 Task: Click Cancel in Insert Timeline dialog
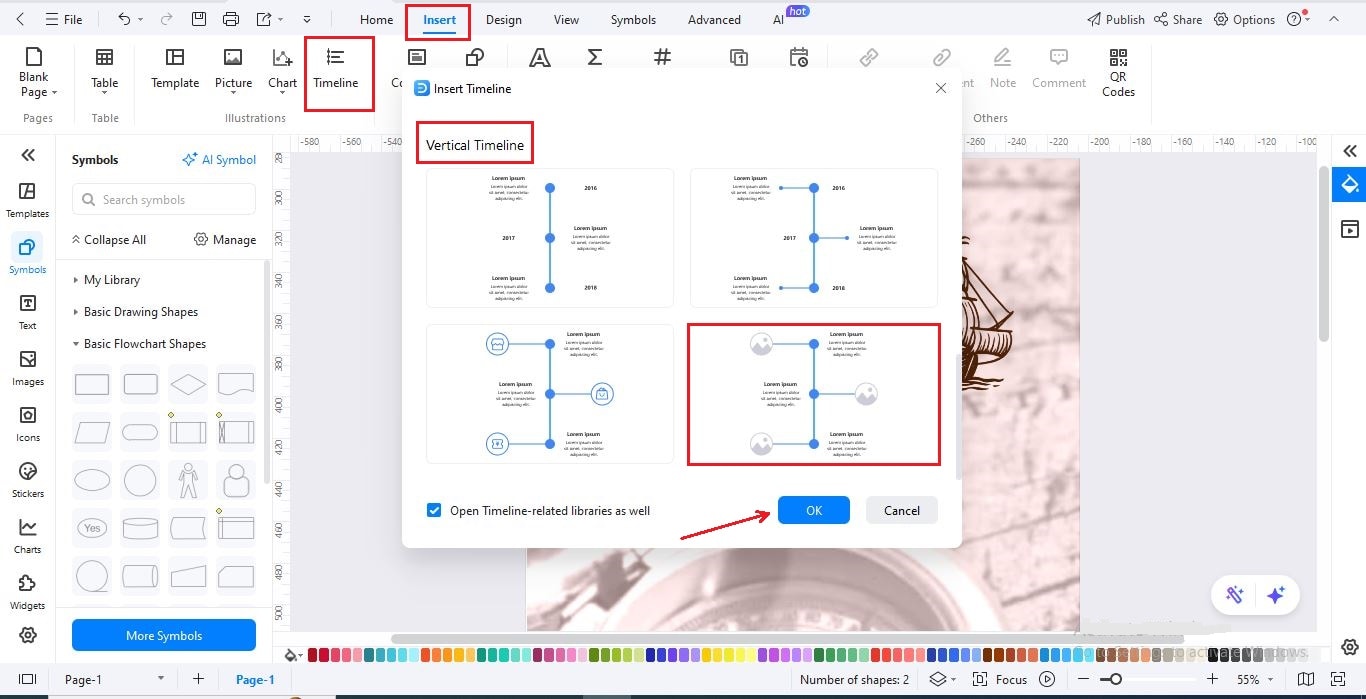902,510
